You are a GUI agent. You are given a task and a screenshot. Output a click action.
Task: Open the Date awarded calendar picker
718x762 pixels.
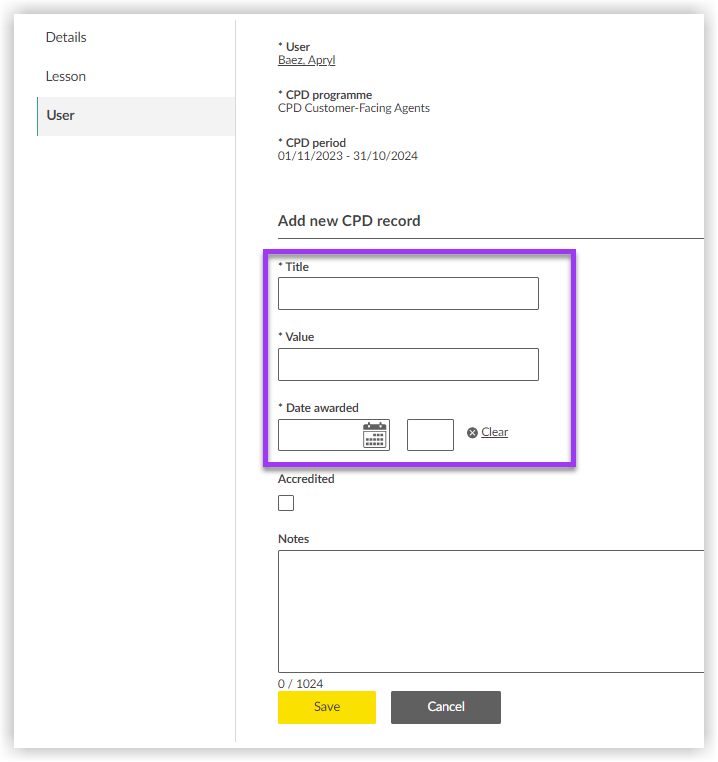coord(375,435)
